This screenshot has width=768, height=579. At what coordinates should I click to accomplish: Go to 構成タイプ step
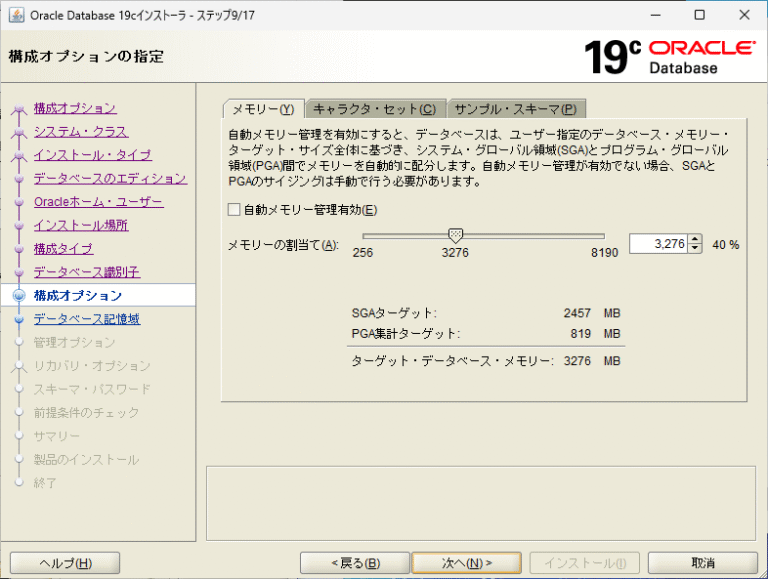point(63,249)
